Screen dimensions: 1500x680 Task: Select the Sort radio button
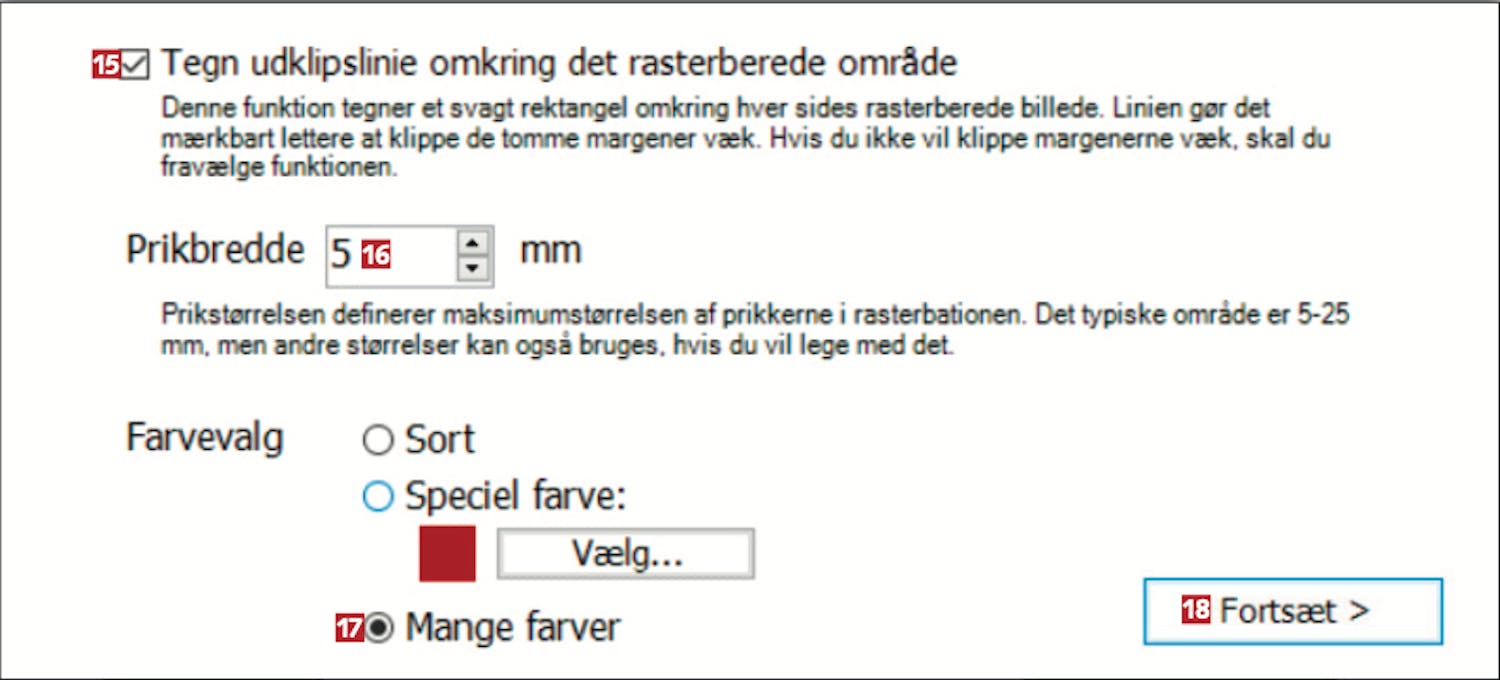(378, 440)
